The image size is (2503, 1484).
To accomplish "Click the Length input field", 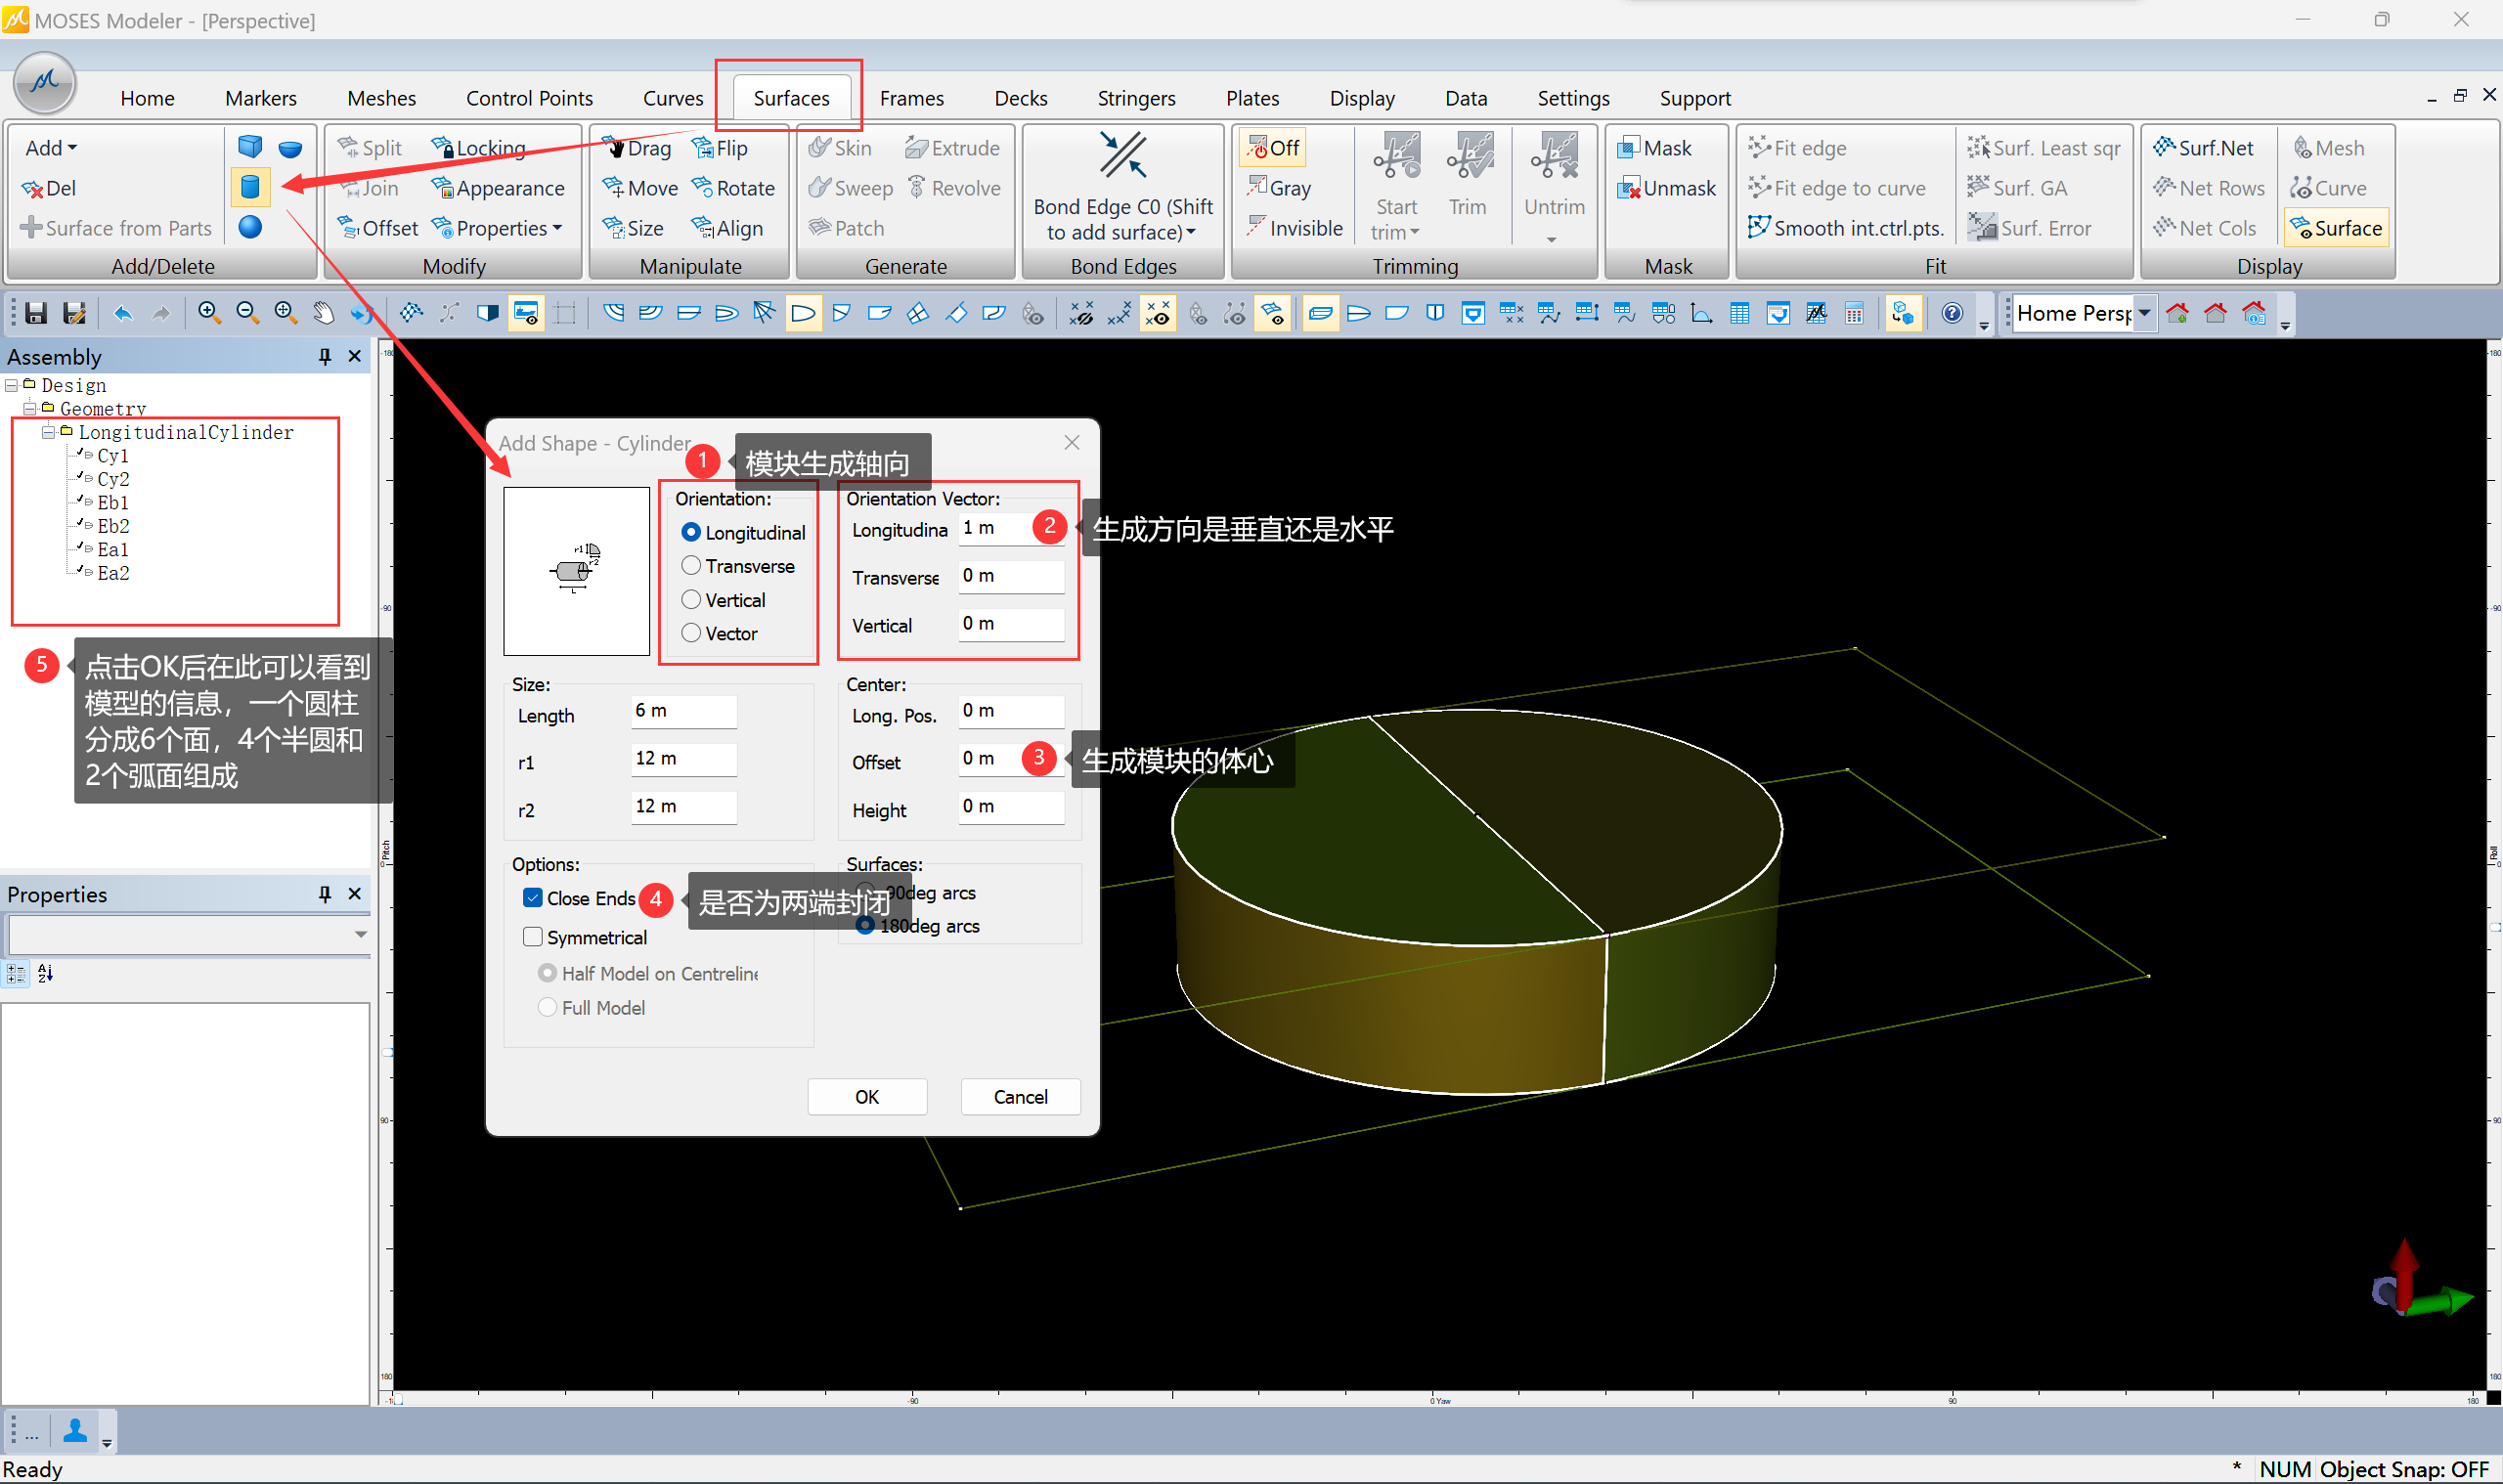I will coord(683,711).
